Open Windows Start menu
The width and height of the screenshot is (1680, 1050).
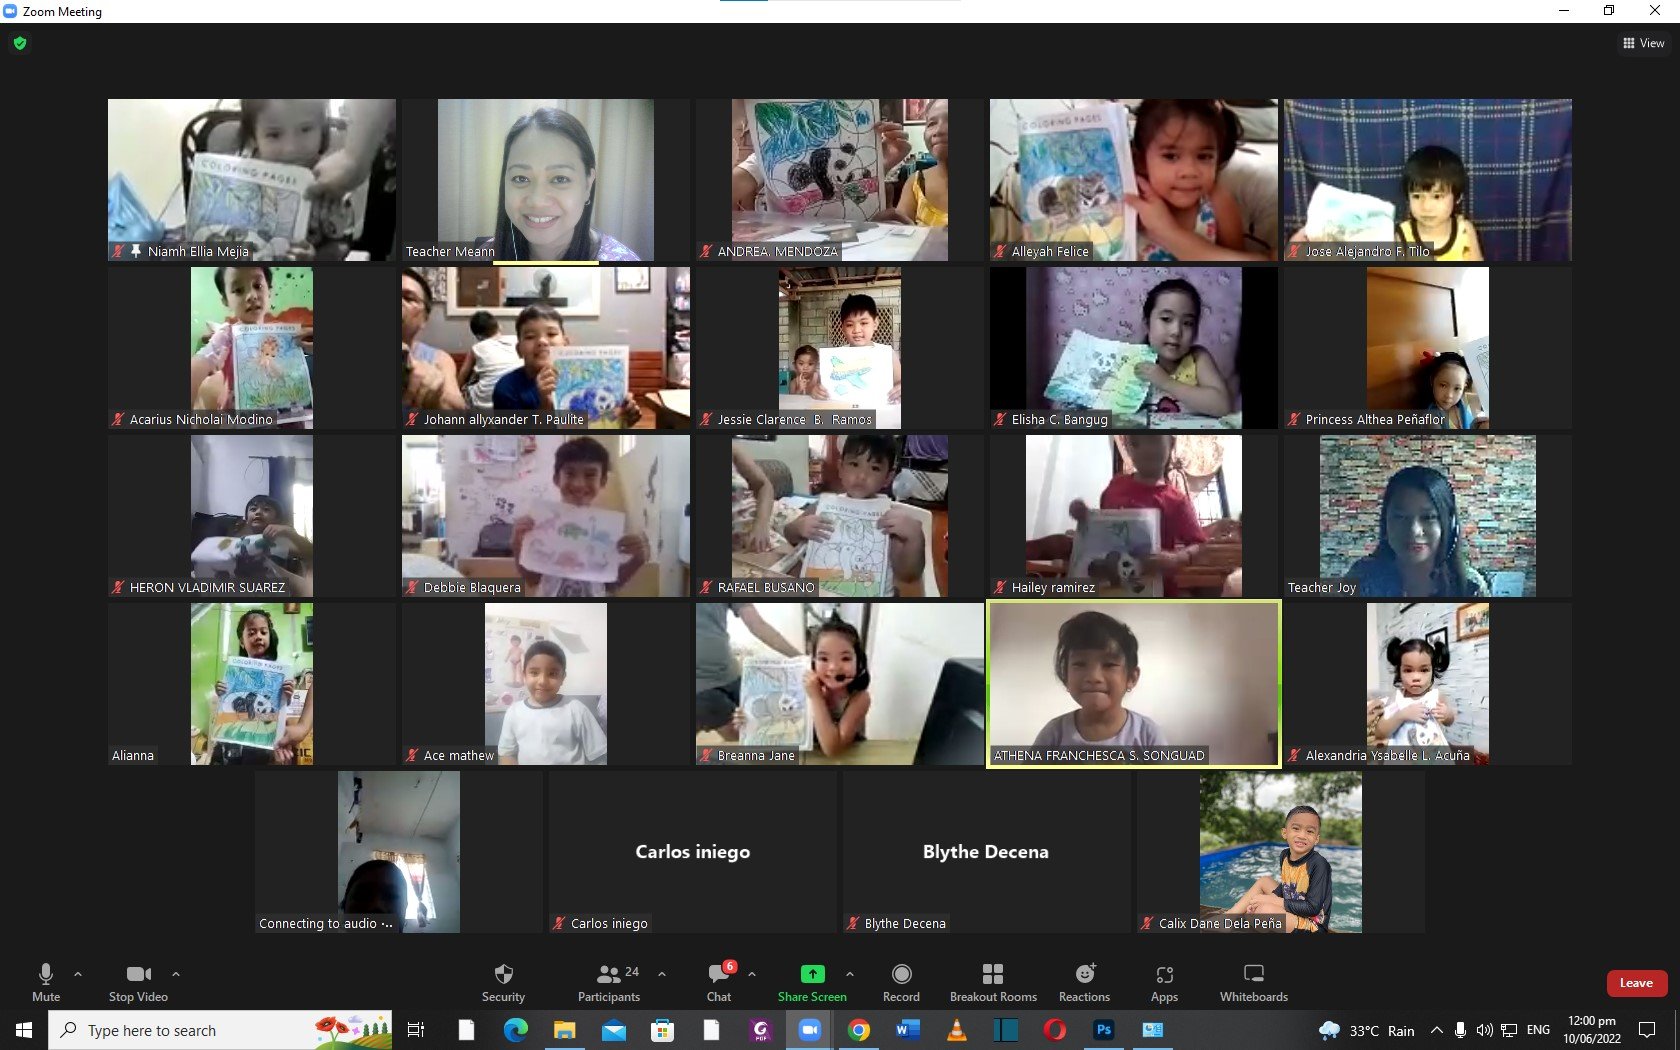24,1030
